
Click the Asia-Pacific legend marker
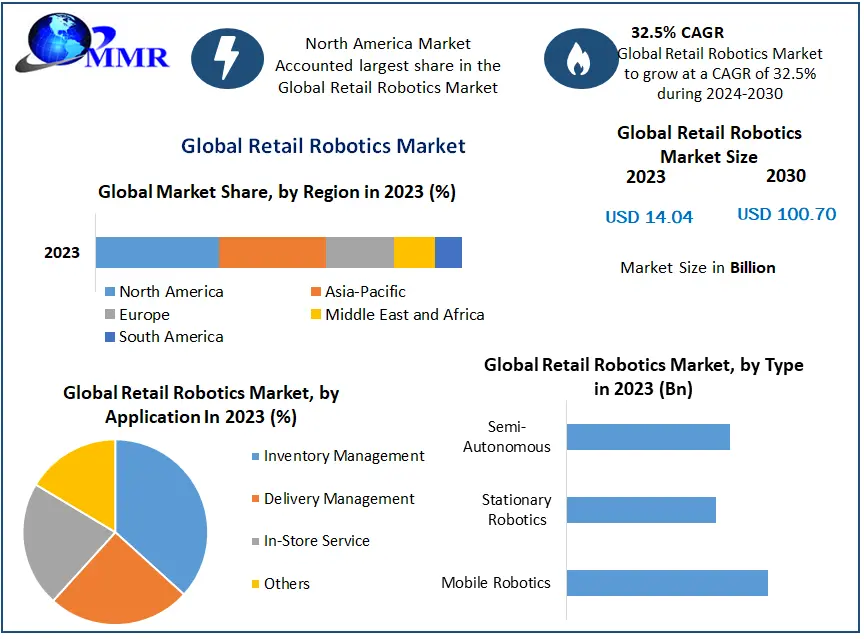316,292
